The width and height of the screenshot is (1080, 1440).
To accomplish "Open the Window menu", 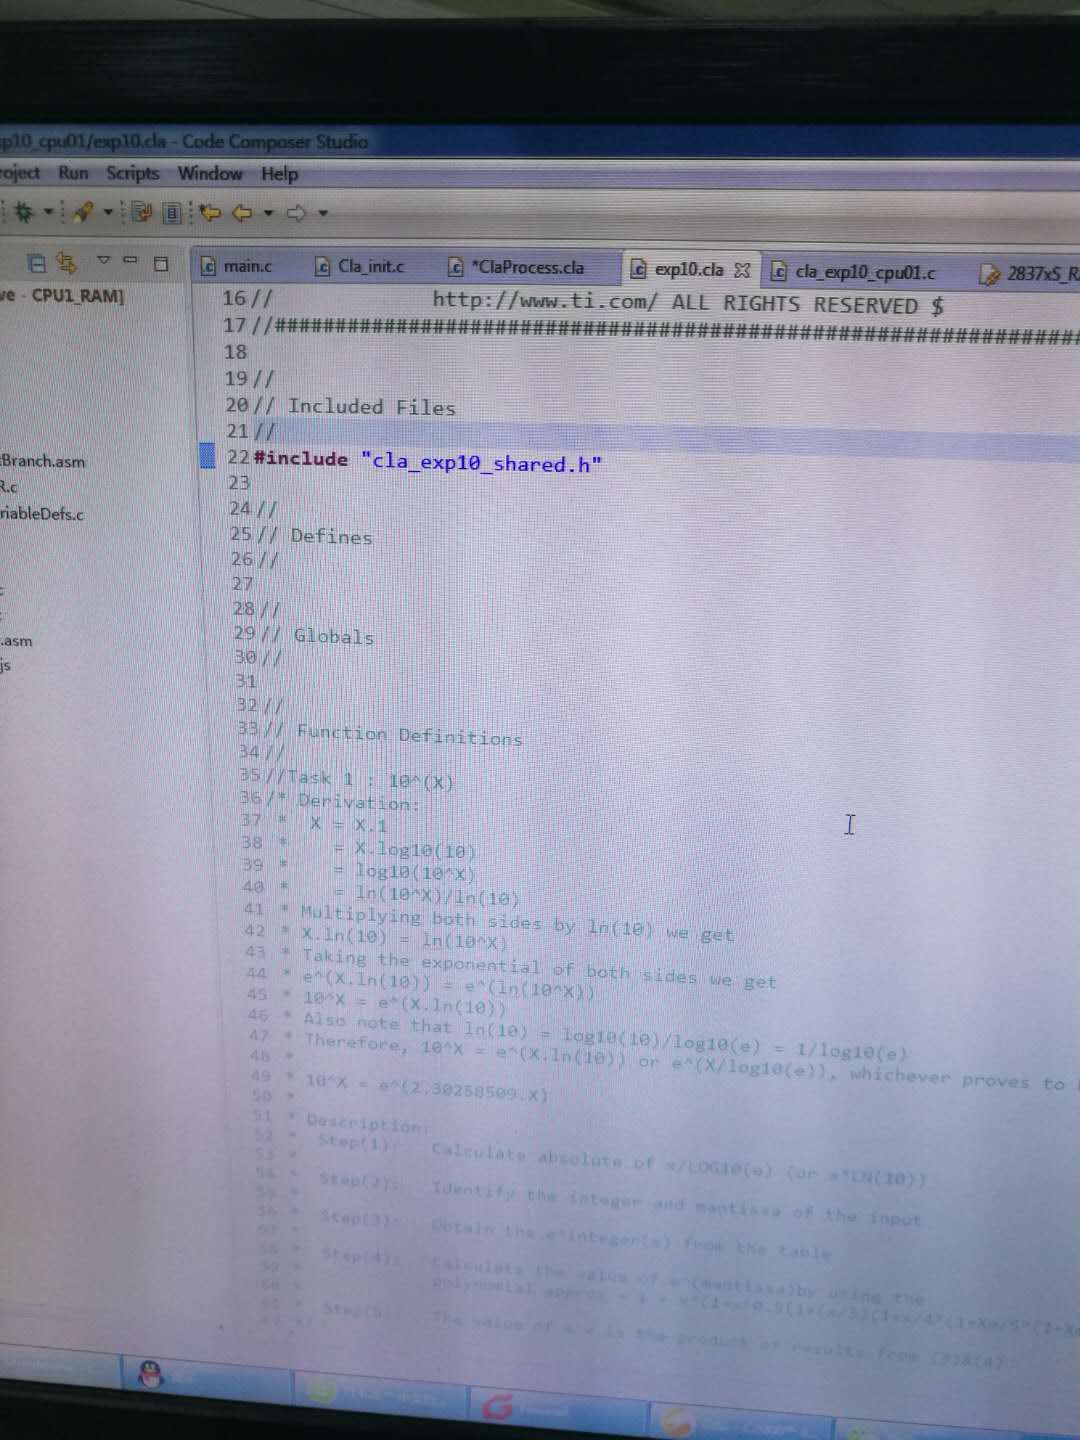I will 210,173.
